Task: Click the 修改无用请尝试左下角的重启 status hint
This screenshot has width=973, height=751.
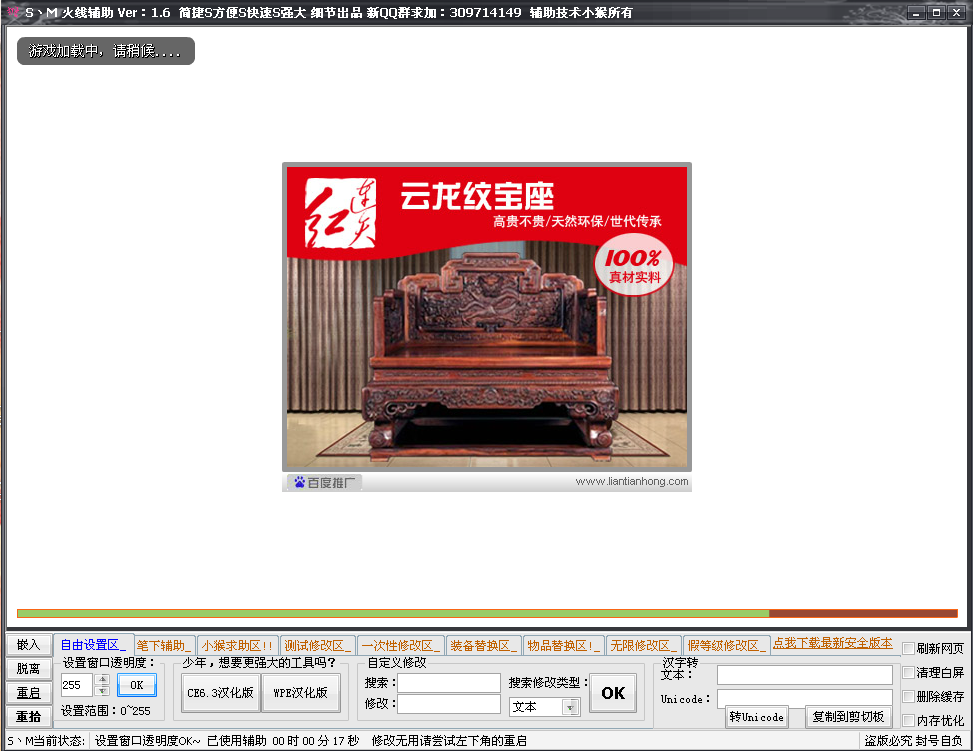Action: pos(449,741)
